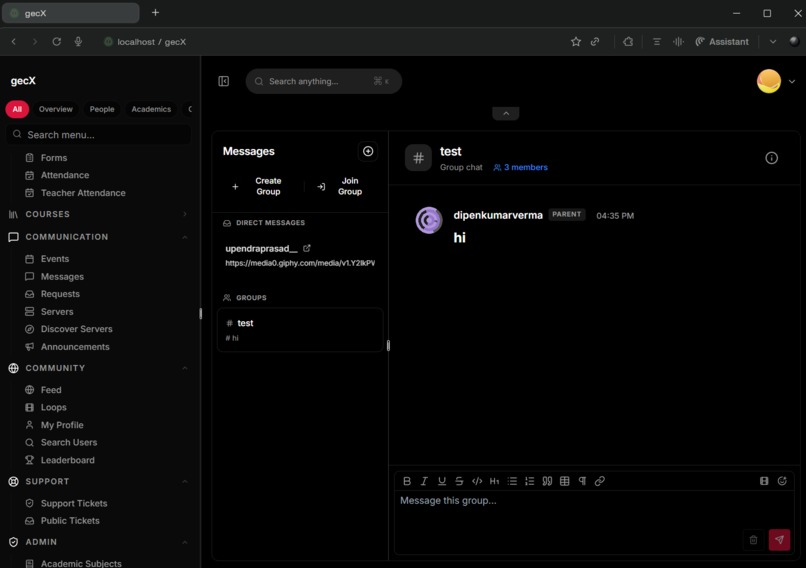
Task: Collapse the sidebar with the panel toggle icon
Action: tap(224, 81)
